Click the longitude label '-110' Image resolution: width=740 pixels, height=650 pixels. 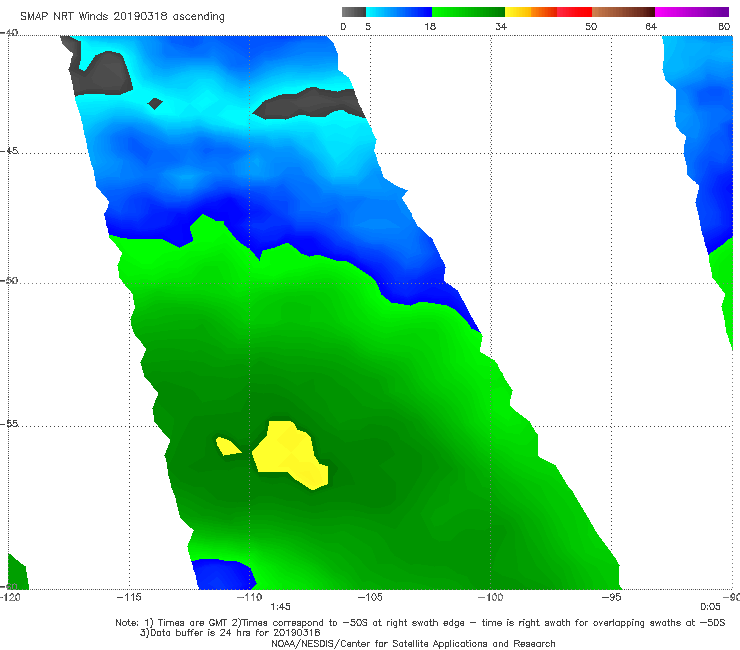249,597
